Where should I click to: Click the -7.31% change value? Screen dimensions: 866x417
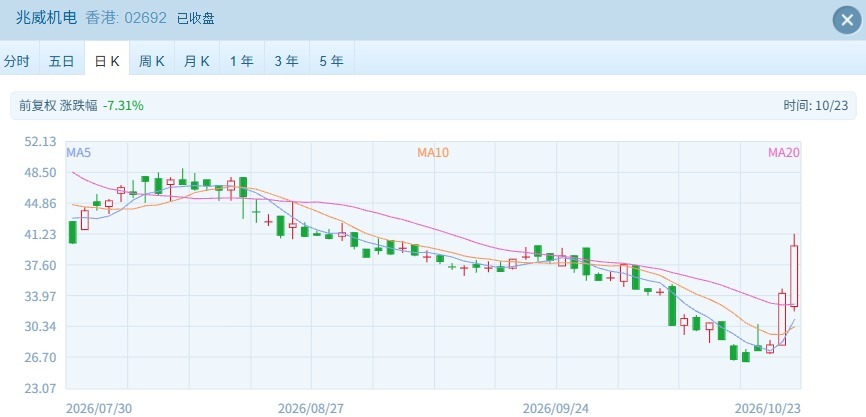(123, 105)
